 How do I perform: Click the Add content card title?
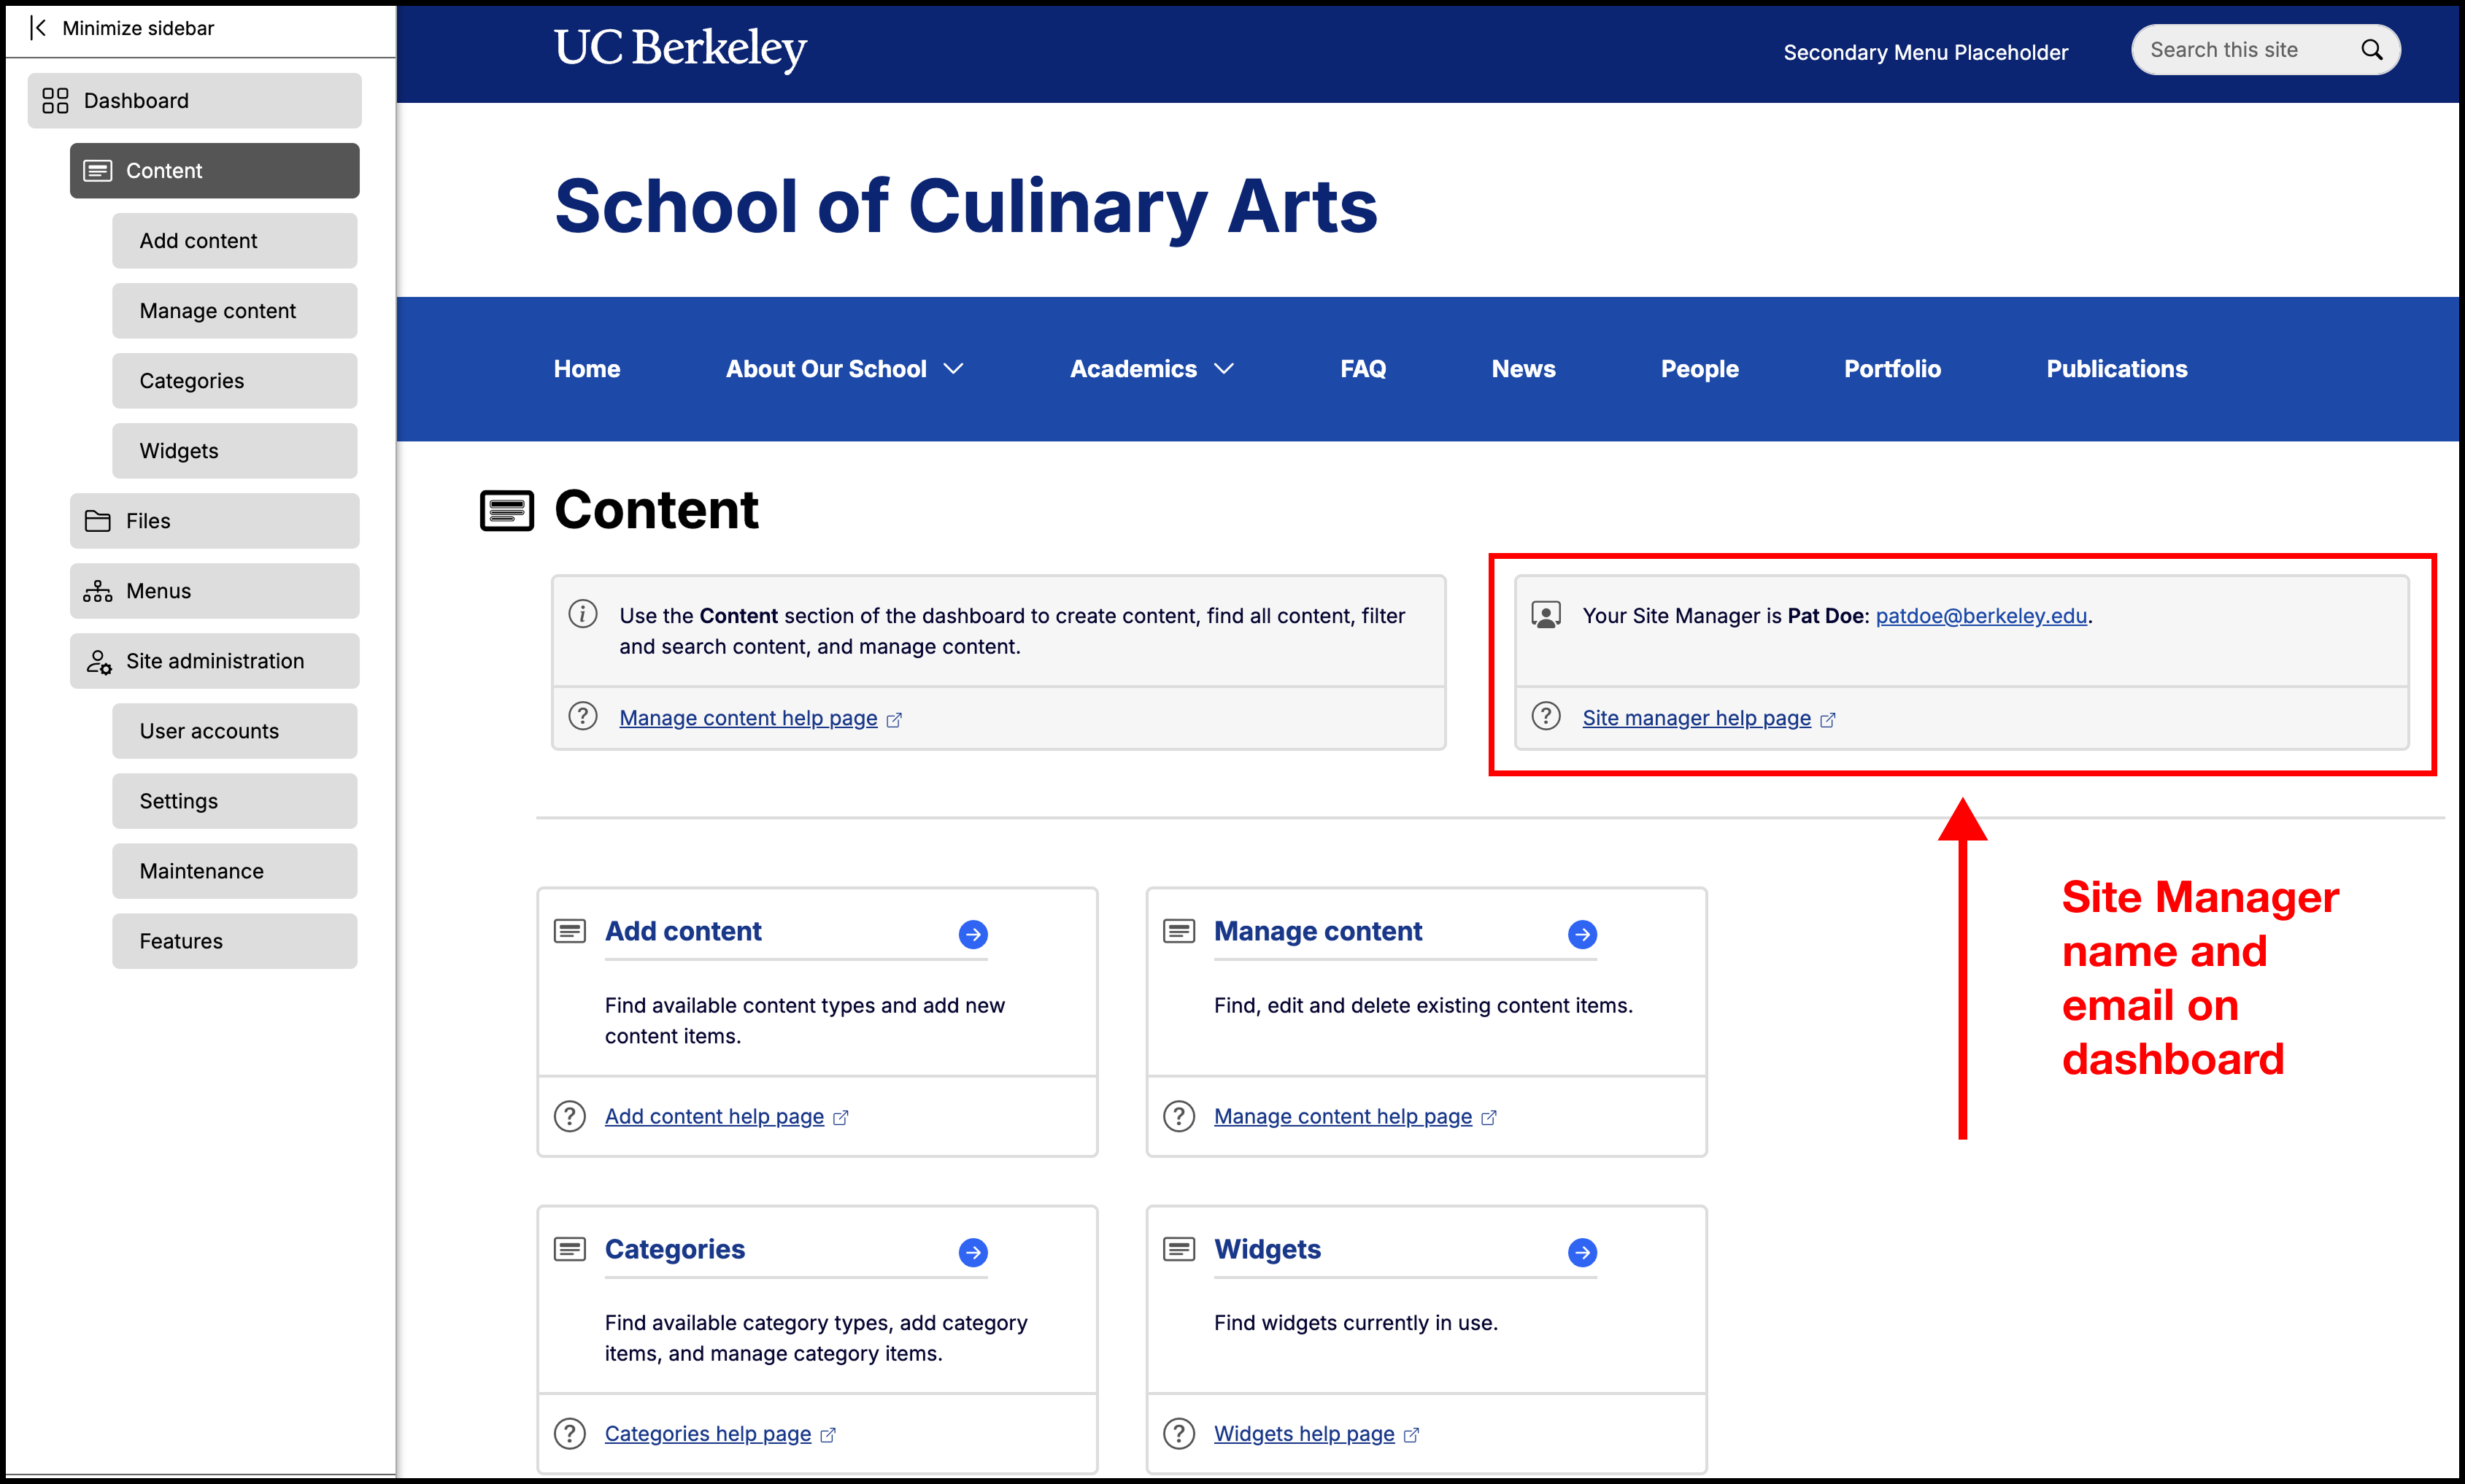pos(683,931)
